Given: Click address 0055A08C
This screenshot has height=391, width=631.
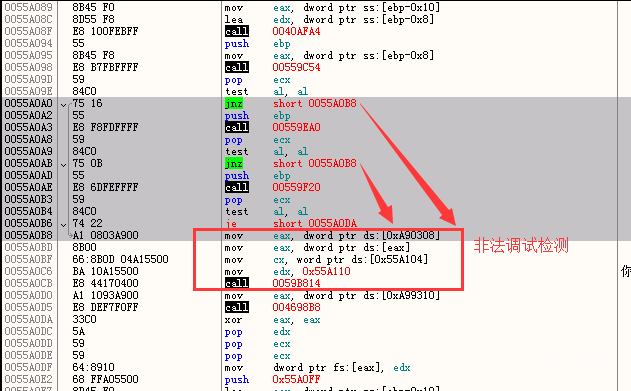Looking at the screenshot, I should pos(29,19).
